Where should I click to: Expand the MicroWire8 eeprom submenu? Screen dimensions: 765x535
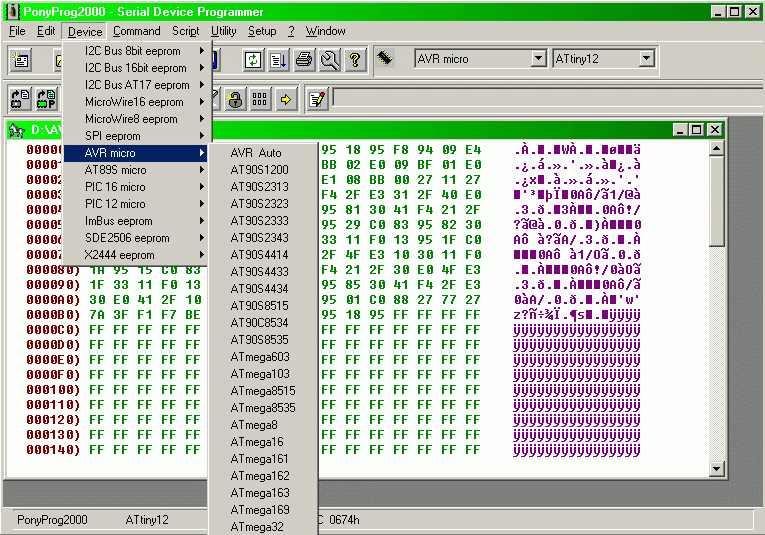pos(137,119)
